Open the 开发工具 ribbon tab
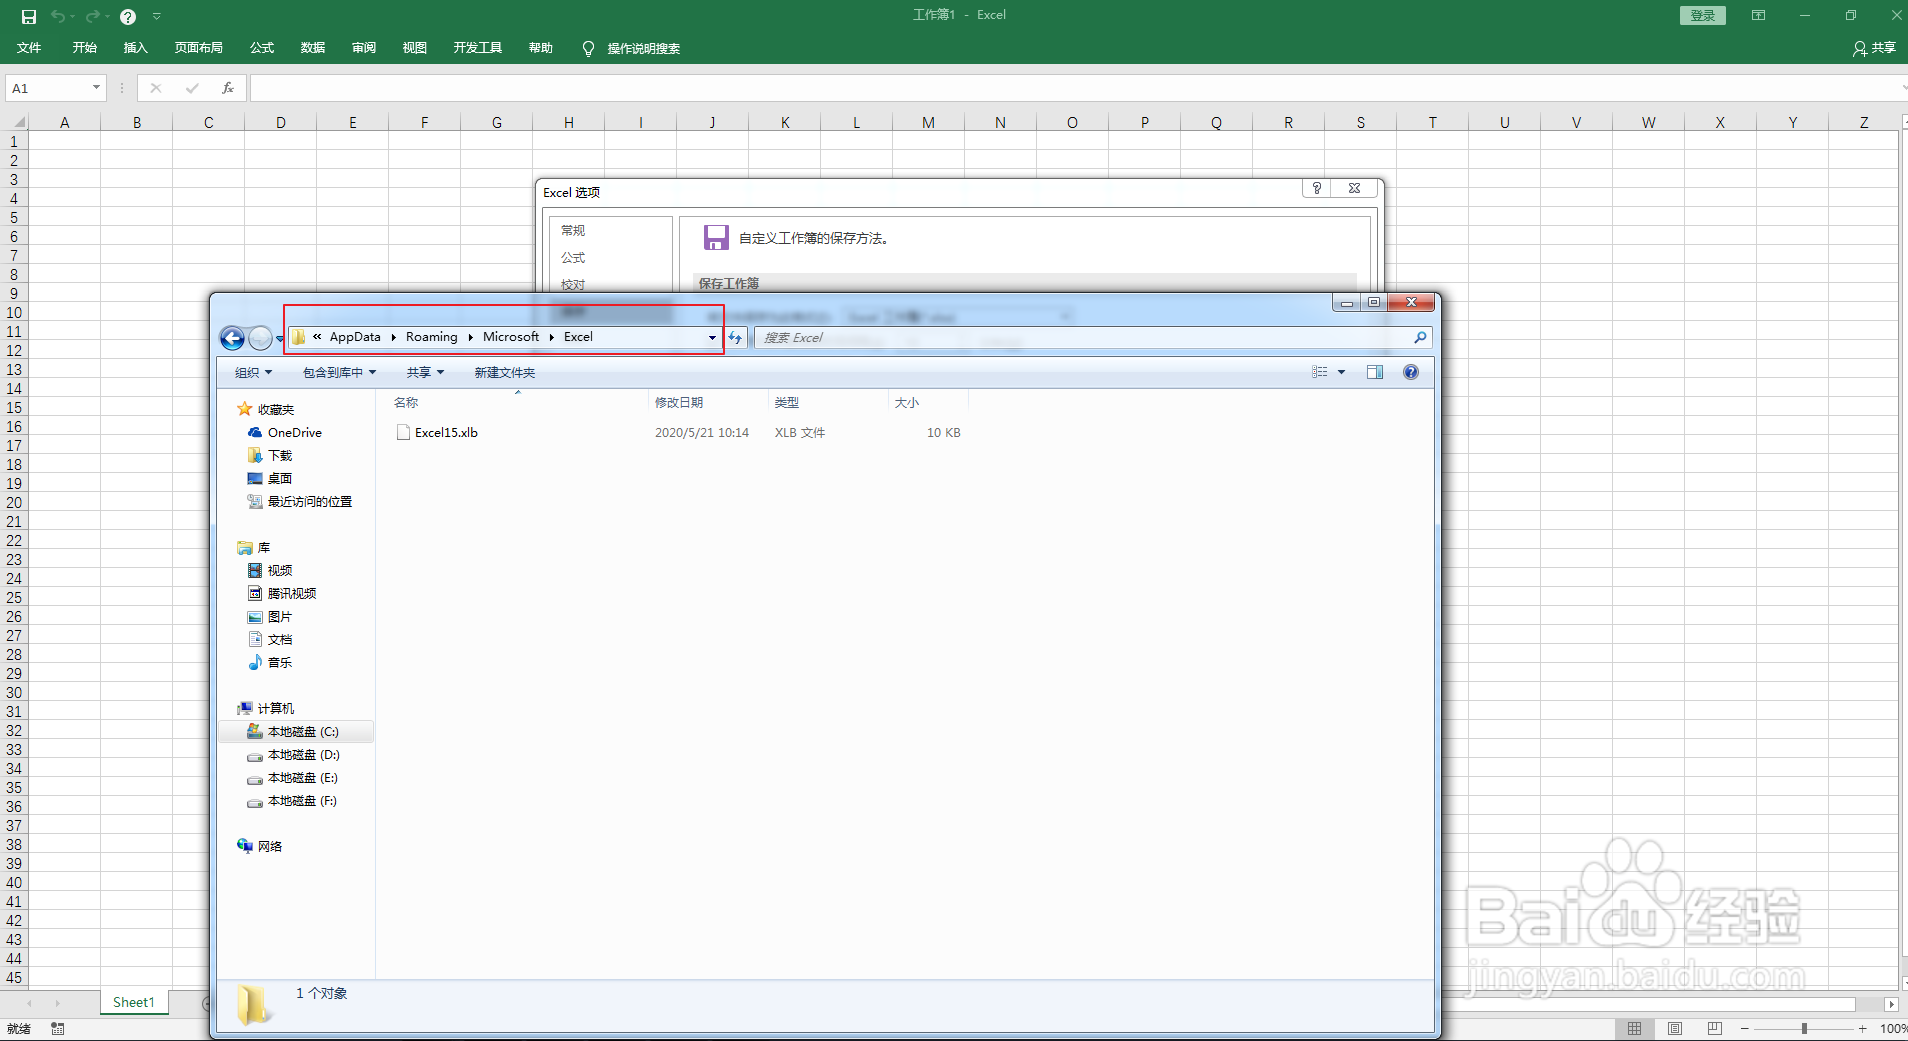Viewport: 1908px width, 1041px height. (x=477, y=48)
